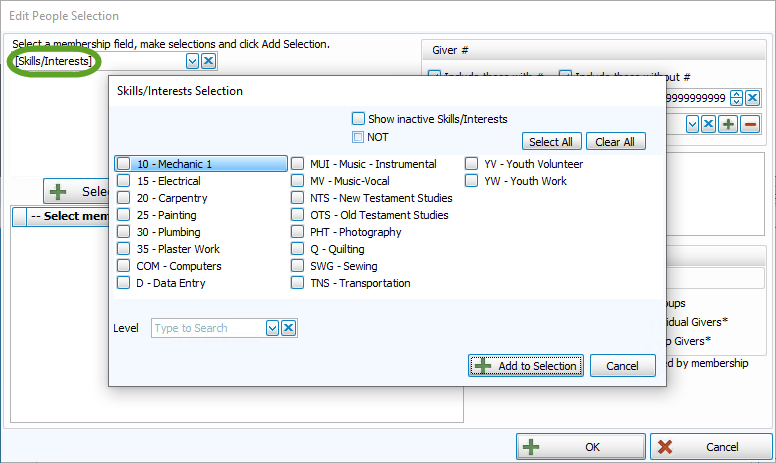Open the Skills/Interests membership field dropdown
The width and height of the screenshot is (776, 463).
[x=192, y=62]
